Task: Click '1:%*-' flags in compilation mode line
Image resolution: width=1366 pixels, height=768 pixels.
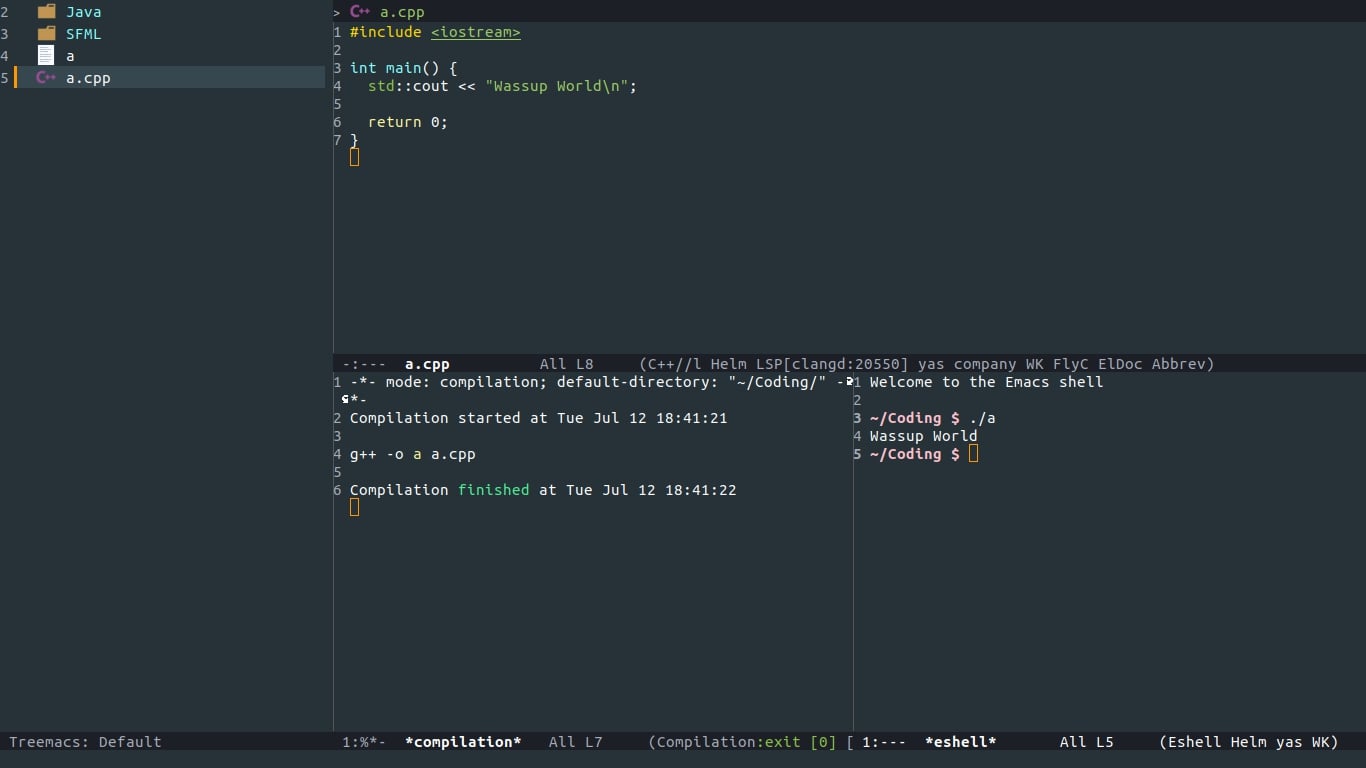Action: (364, 742)
